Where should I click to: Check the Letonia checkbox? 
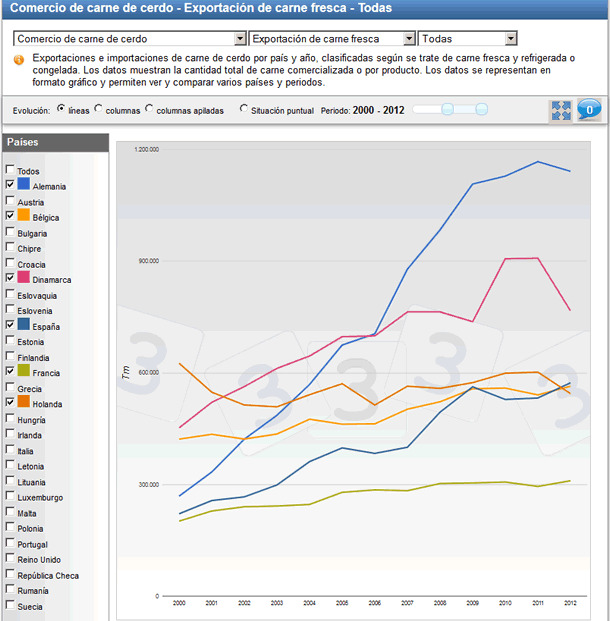[x=10, y=464]
